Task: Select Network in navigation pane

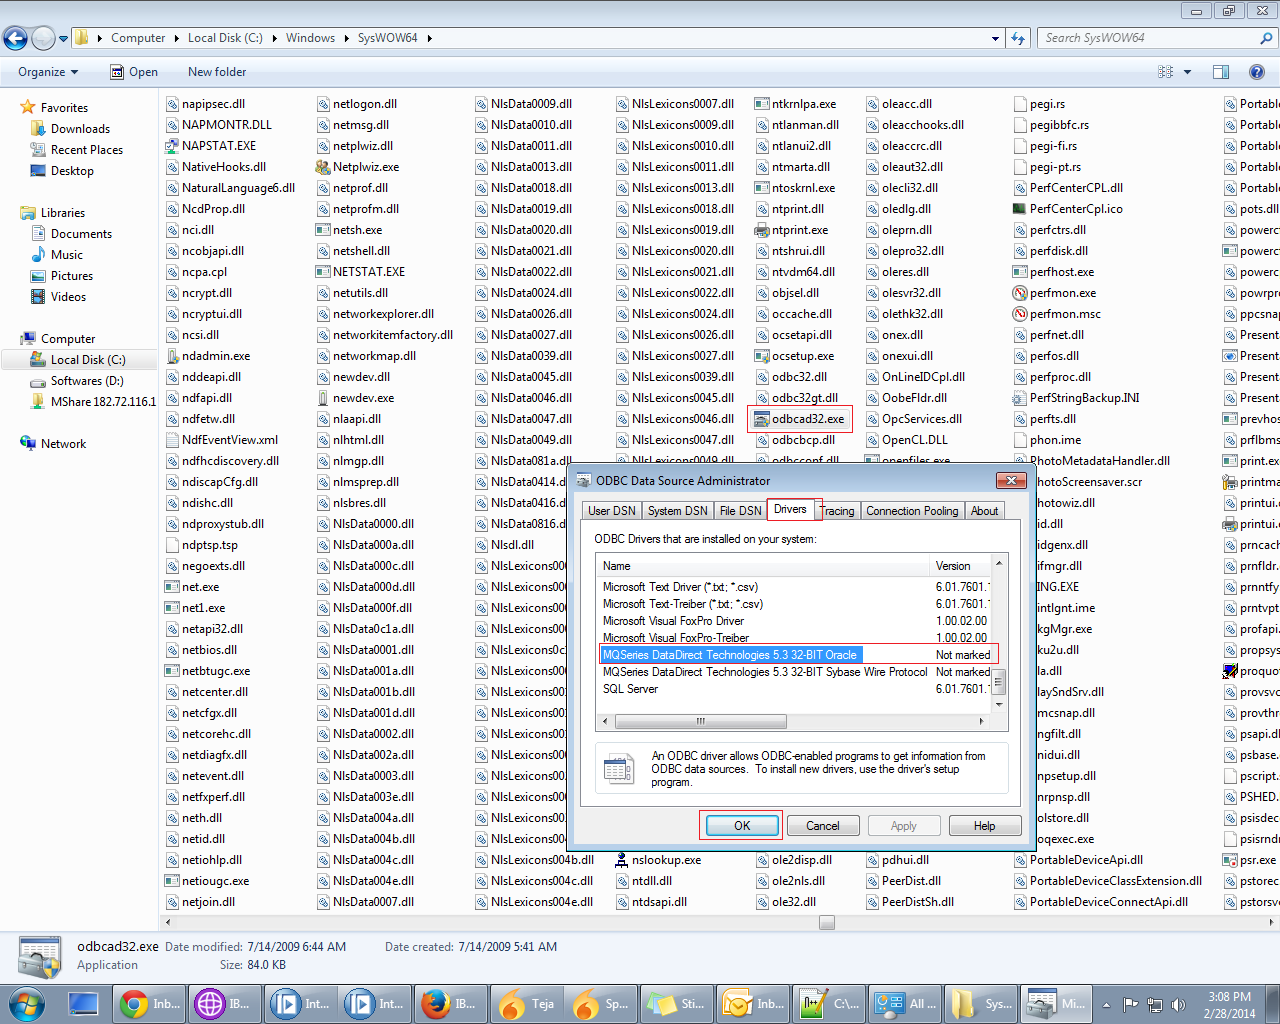Action: (x=63, y=444)
